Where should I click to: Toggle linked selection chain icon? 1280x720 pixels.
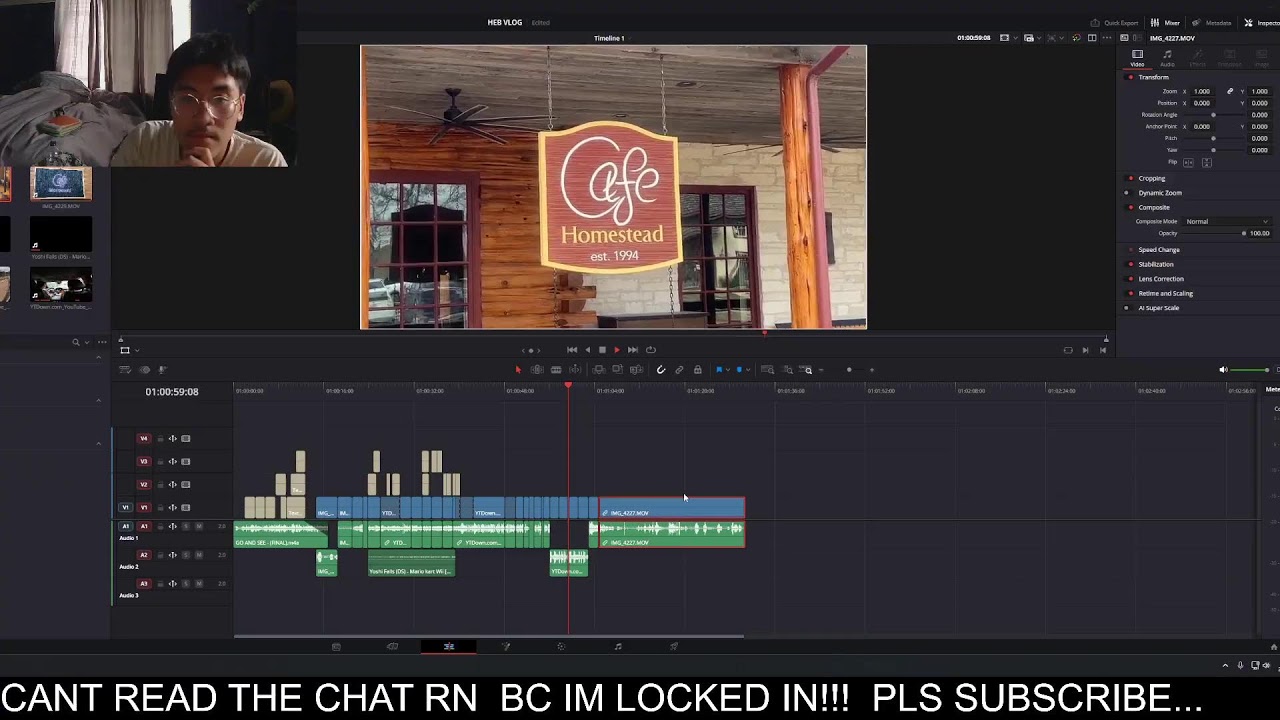click(679, 370)
